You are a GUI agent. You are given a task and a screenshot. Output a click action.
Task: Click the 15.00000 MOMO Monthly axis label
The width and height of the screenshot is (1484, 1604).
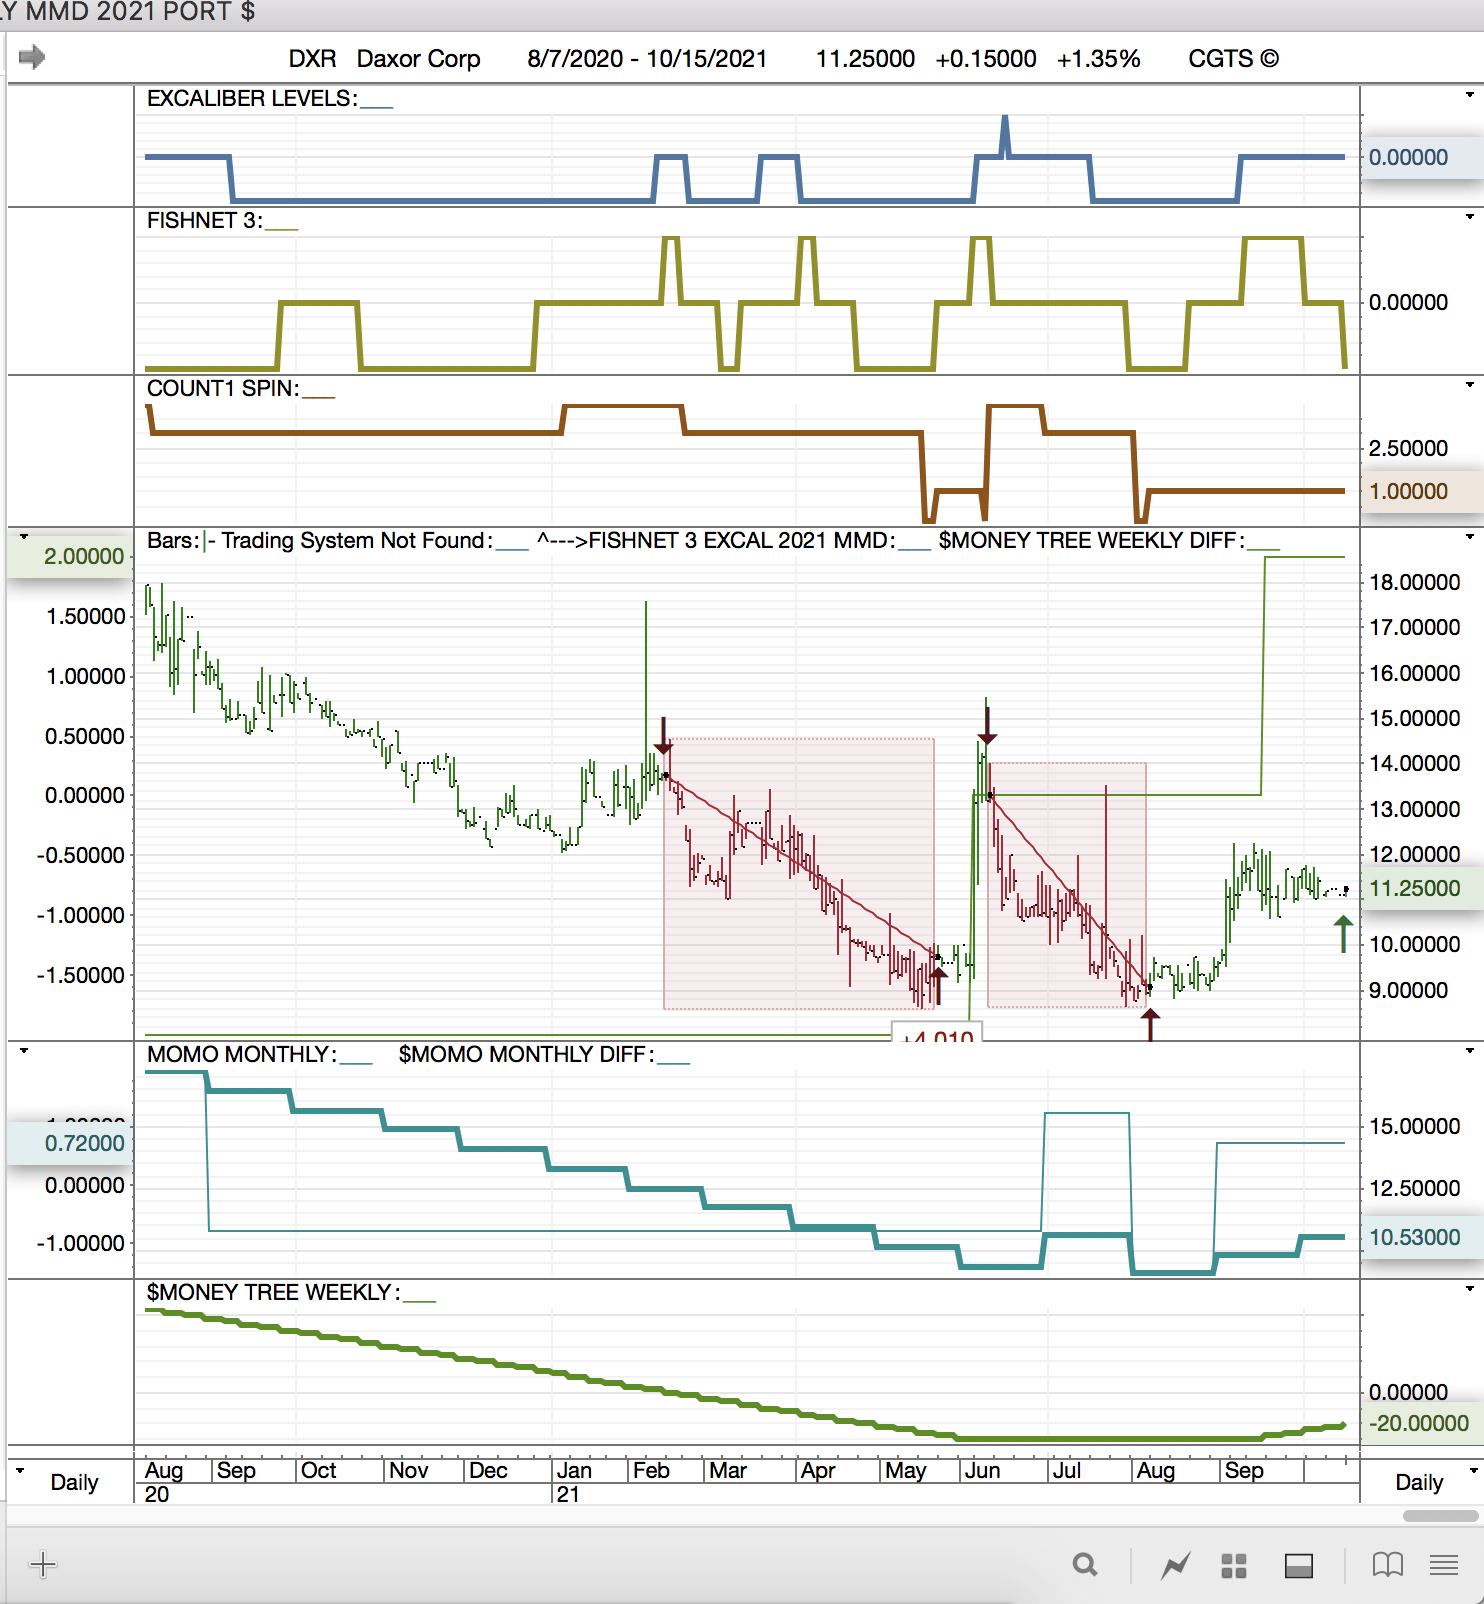(x=1414, y=1126)
